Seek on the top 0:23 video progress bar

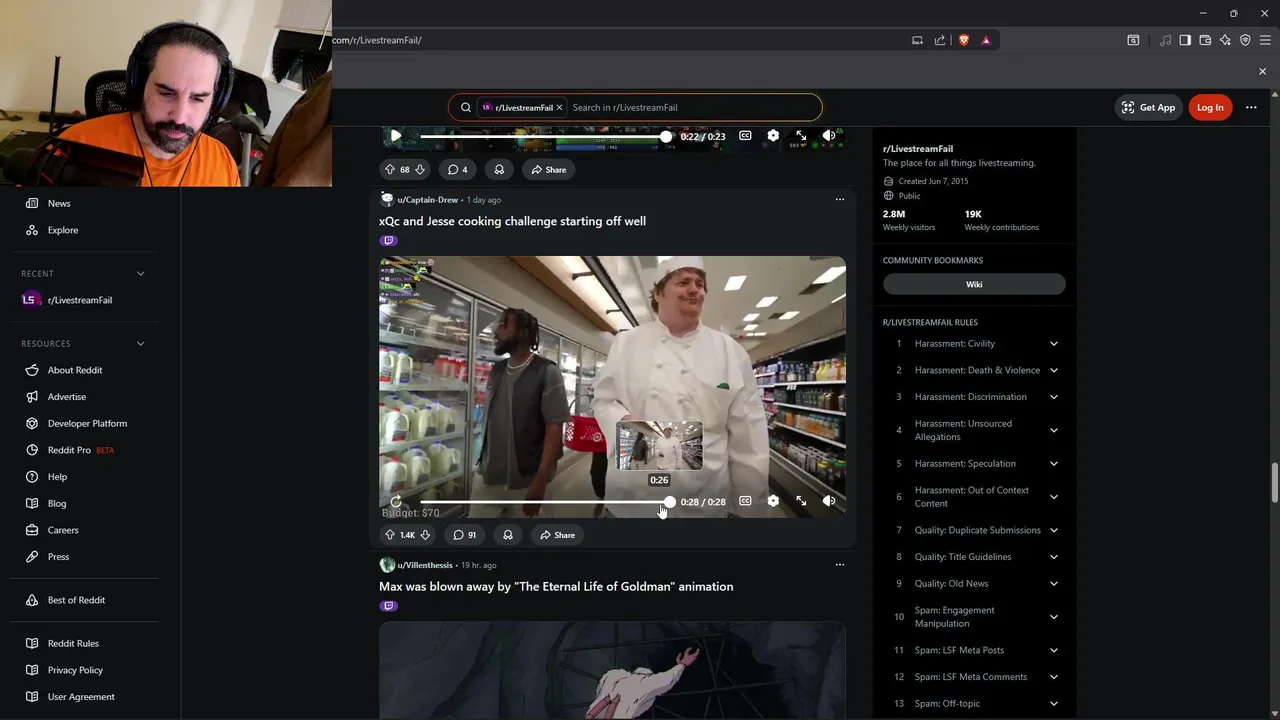pos(544,136)
